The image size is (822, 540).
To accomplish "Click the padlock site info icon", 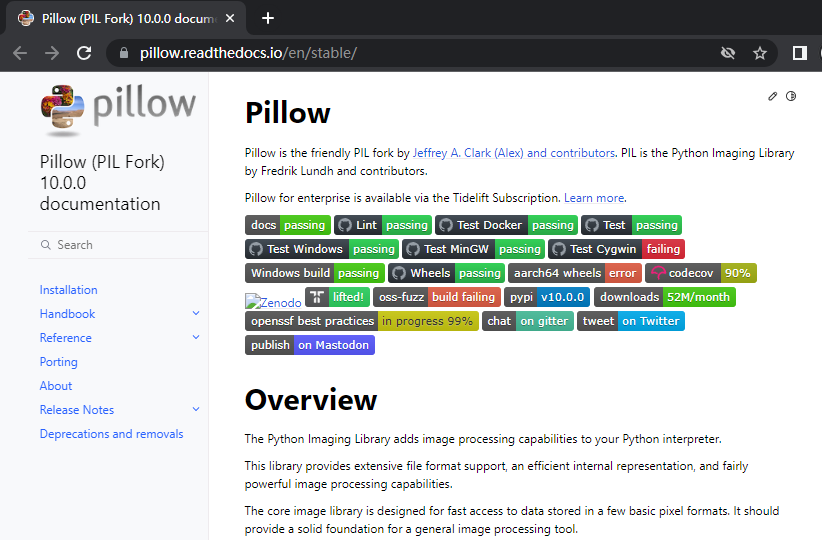I will tap(124, 53).
